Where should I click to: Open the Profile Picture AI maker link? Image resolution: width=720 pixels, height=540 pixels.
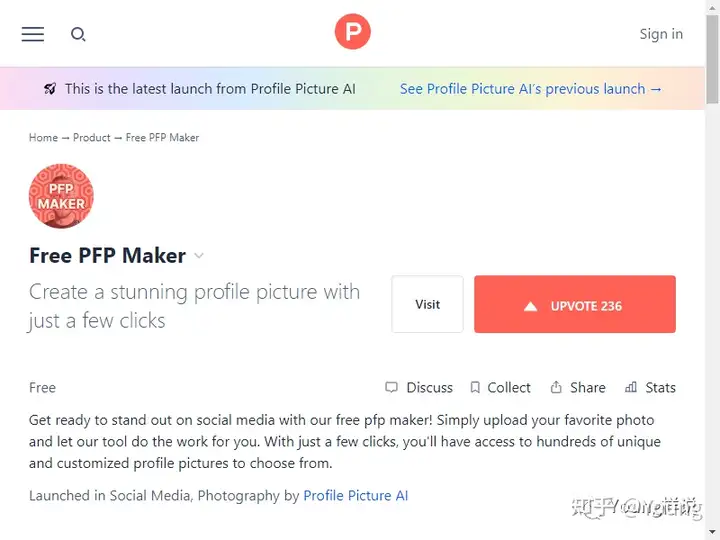click(x=356, y=496)
